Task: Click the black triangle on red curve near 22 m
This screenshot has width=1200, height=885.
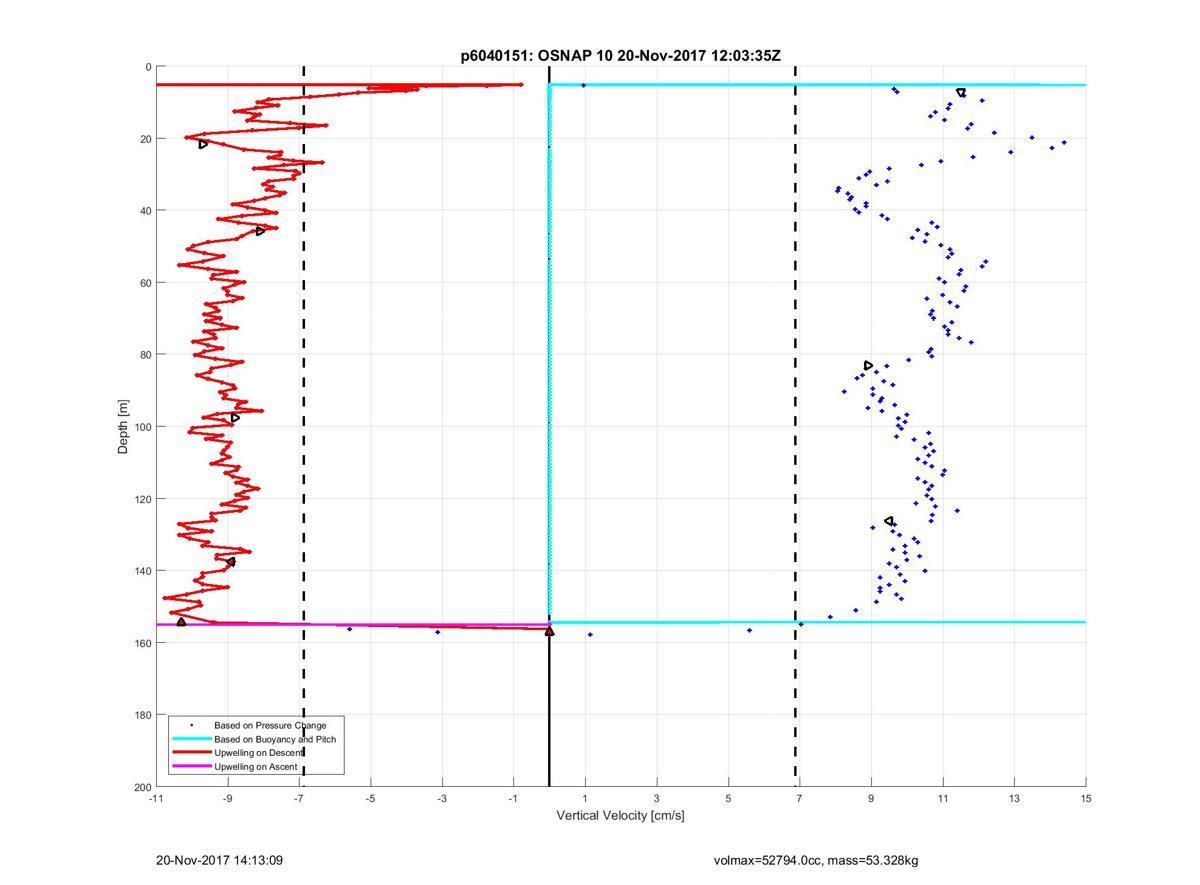Action: 203,144
